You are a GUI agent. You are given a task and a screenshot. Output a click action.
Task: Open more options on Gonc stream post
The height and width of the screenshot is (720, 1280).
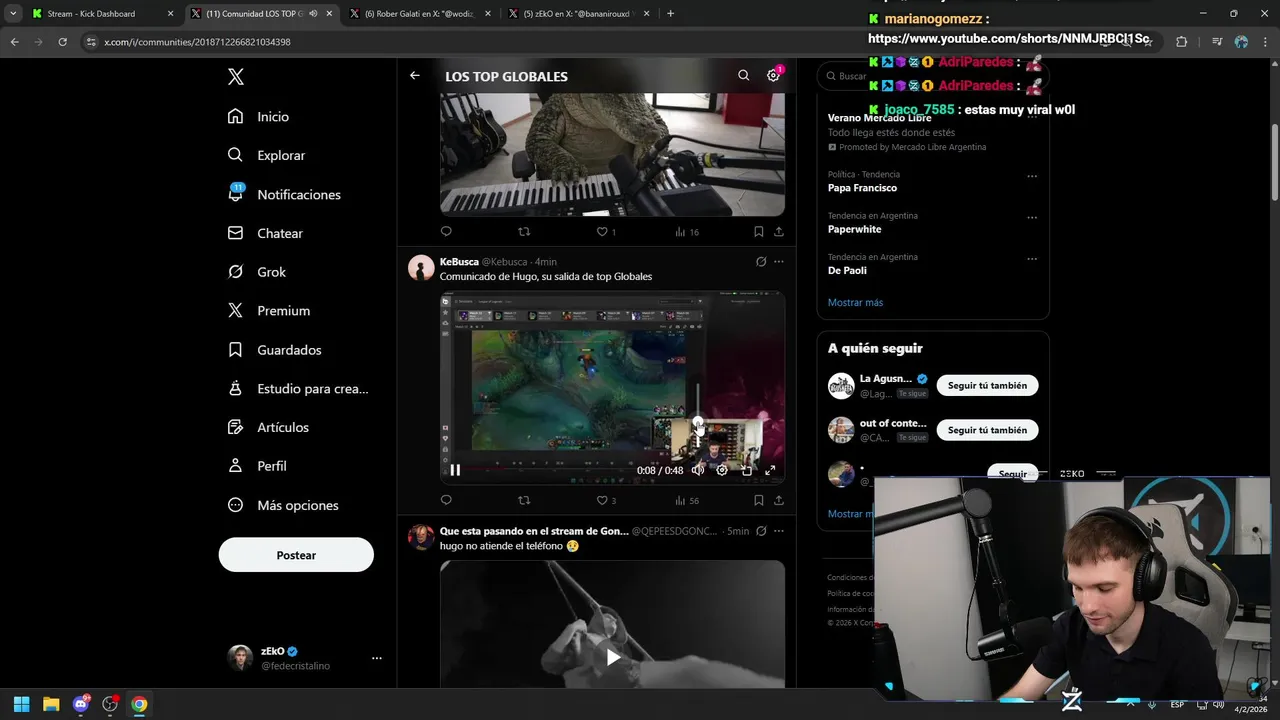pyautogui.click(x=779, y=531)
